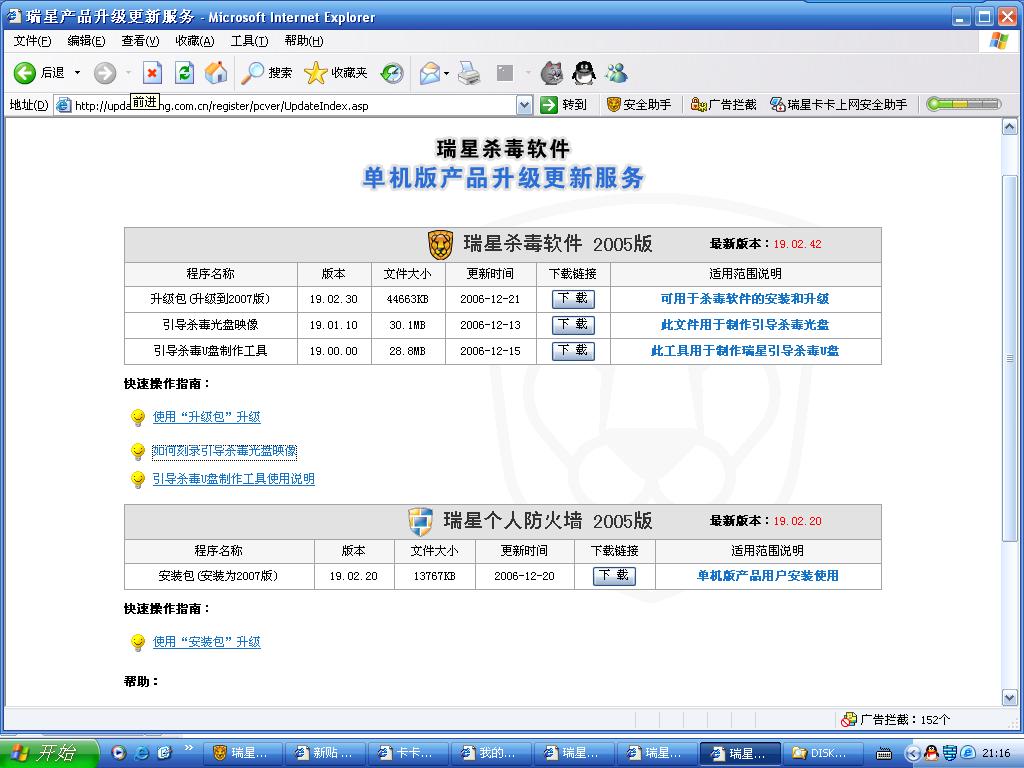Open the 安全助手 toolbar item
The image size is (1024, 768).
(639, 104)
